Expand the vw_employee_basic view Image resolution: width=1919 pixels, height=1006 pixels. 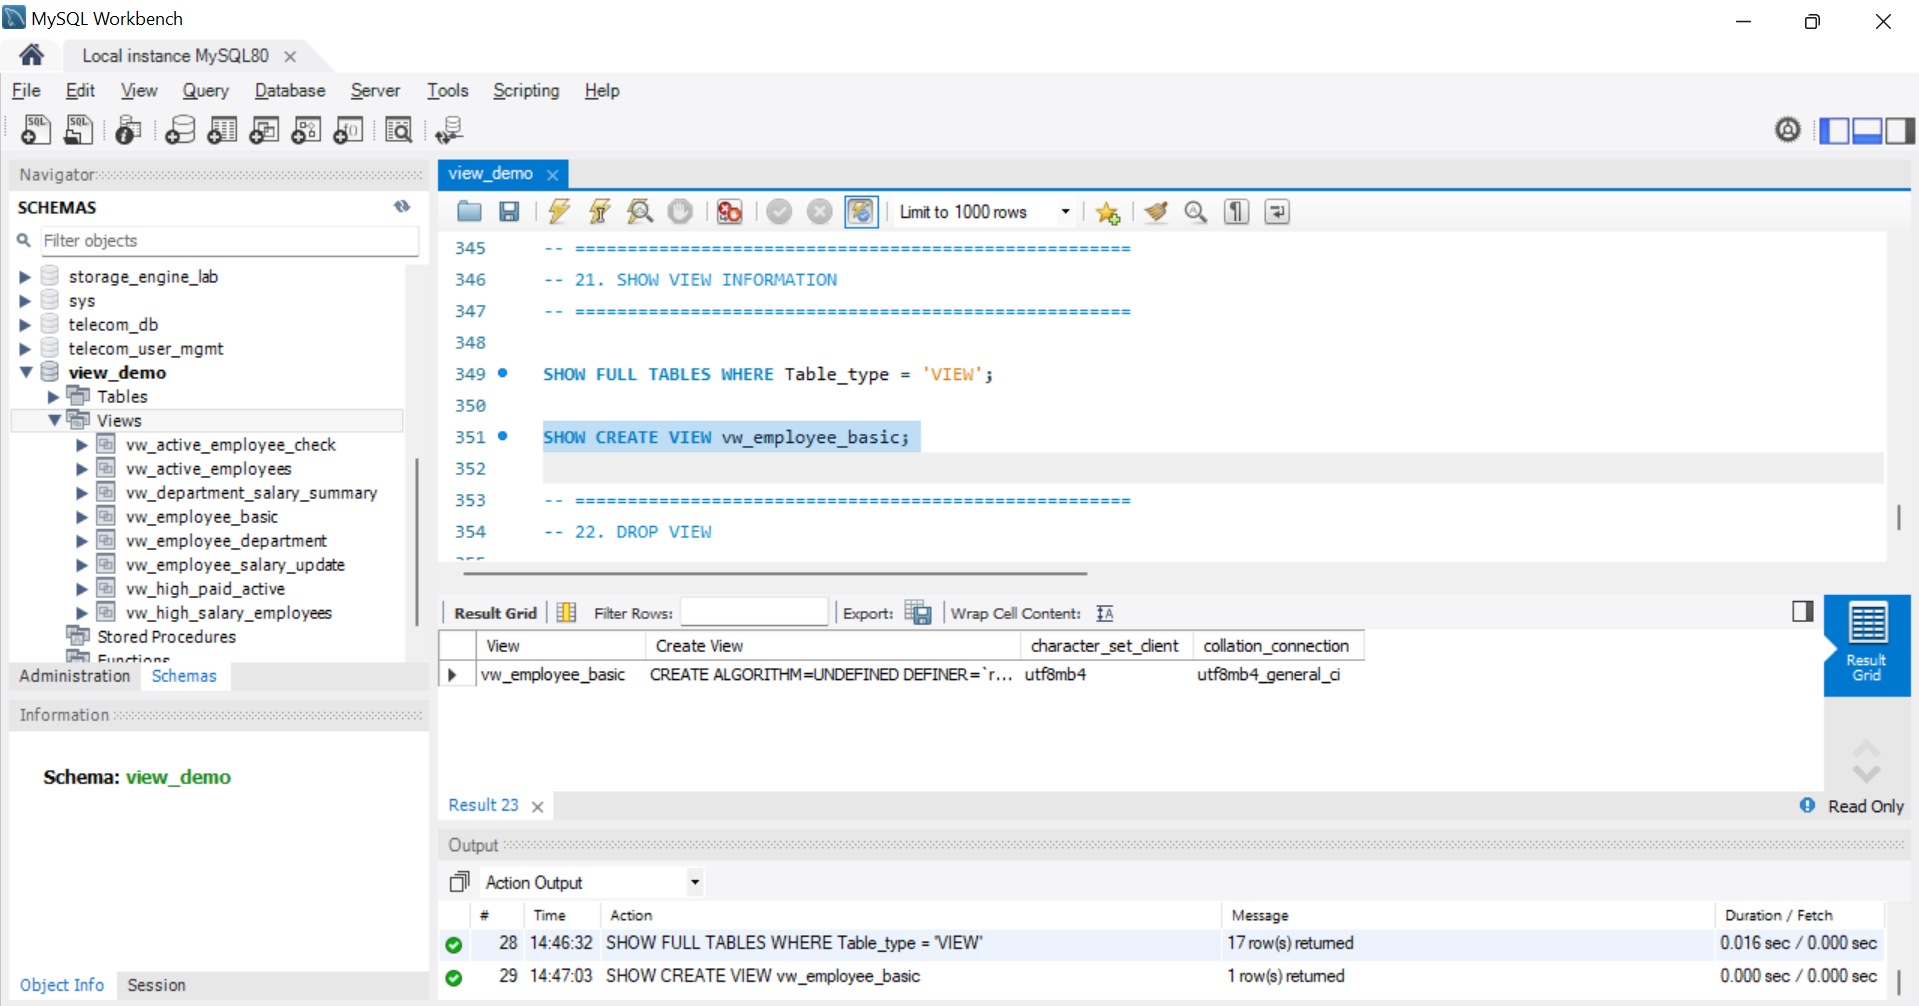[x=82, y=517]
